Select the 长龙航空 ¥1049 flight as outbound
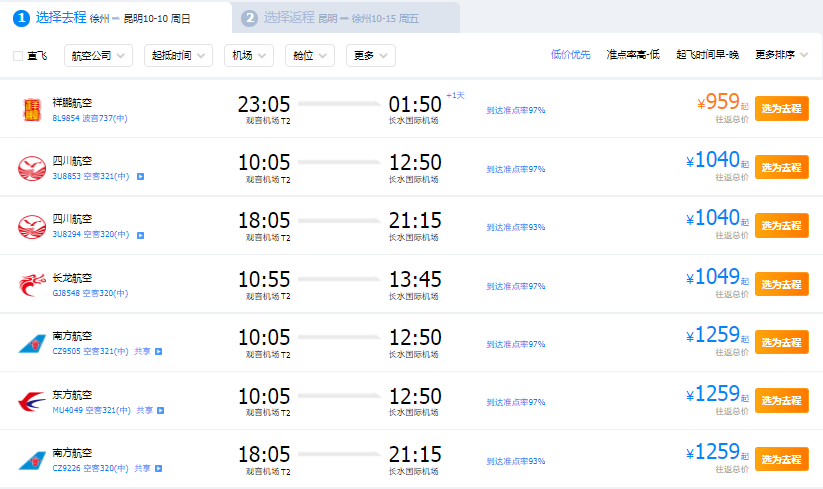Screen dimensions: 823x489 click(x=782, y=284)
